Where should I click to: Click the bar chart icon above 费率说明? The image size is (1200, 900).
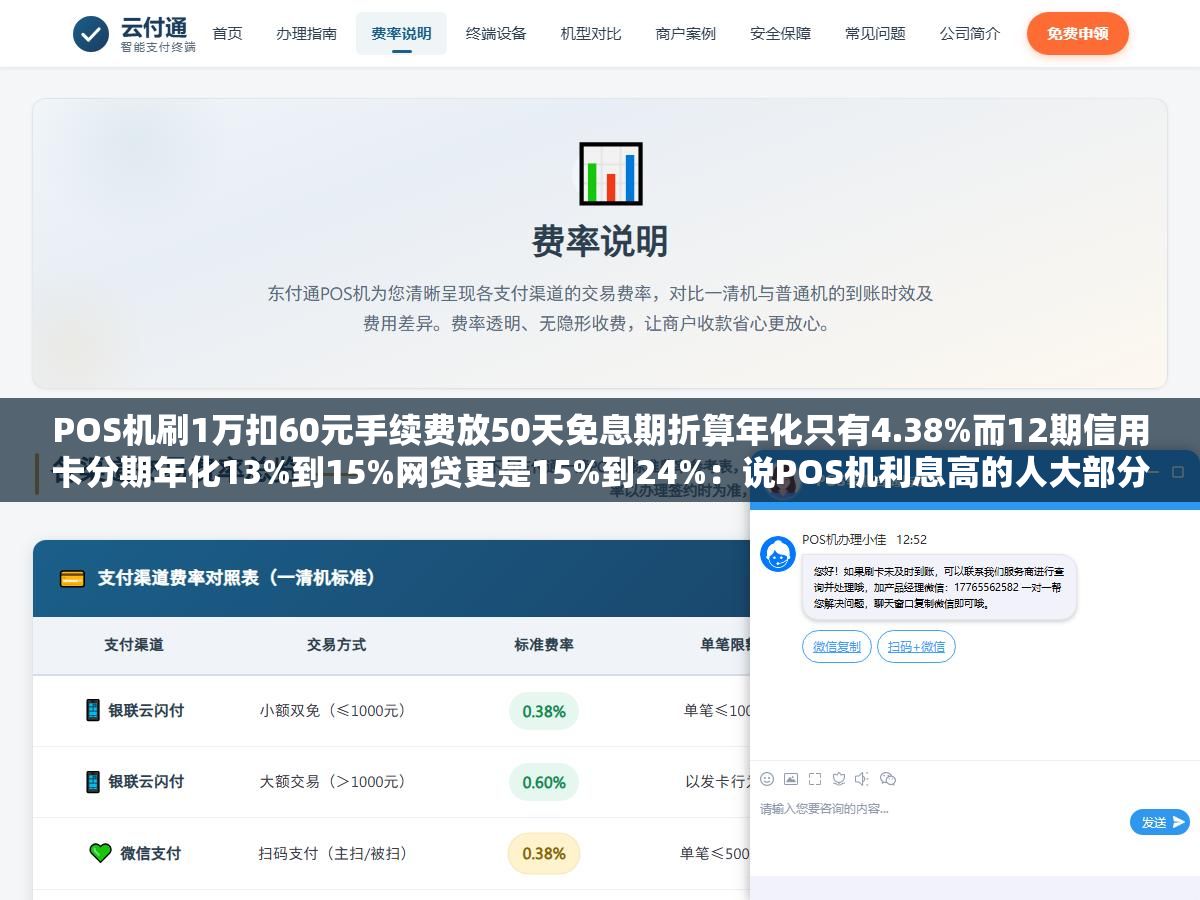point(611,174)
